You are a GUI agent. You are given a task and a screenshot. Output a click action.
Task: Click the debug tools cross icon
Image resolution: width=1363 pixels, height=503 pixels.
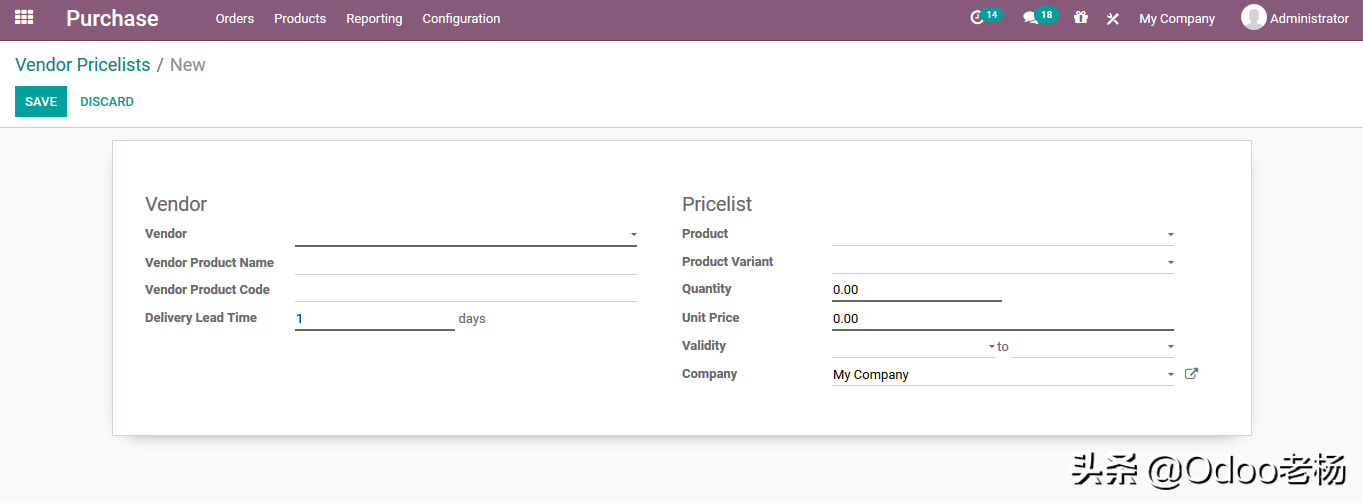point(1112,19)
